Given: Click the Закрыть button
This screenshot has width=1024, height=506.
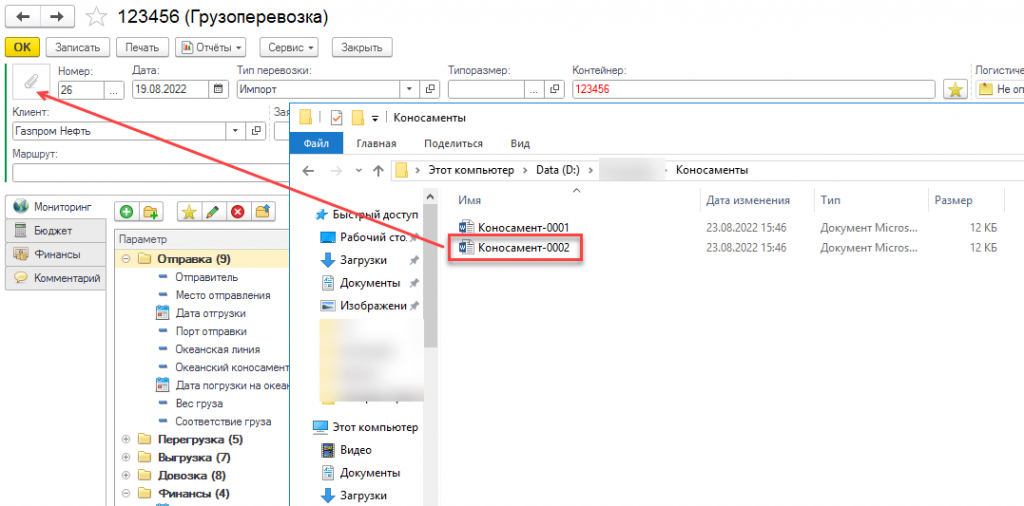Looking at the screenshot, I should click(x=362, y=47).
